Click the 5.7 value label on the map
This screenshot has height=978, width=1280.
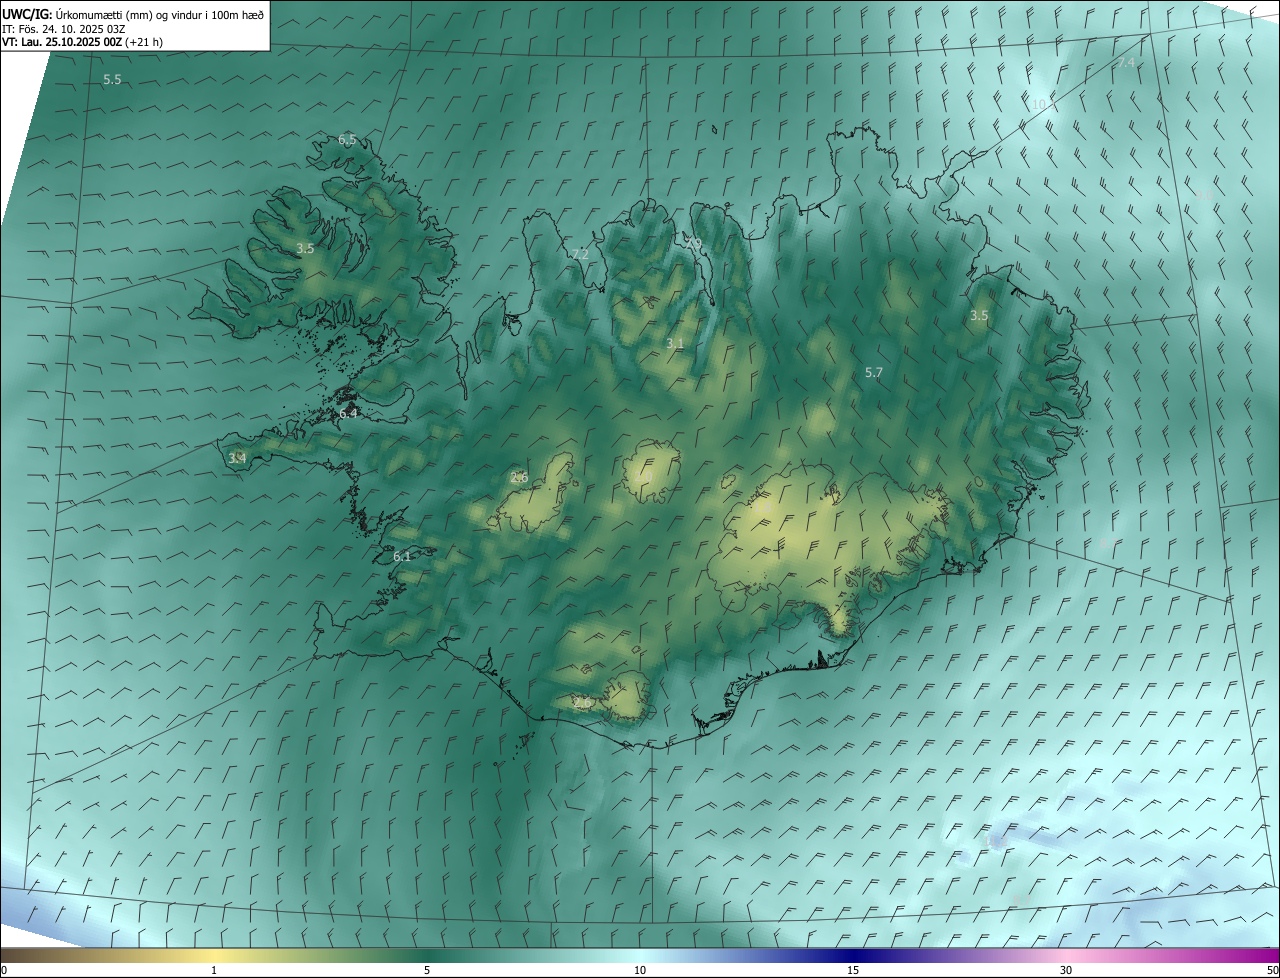(x=874, y=373)
